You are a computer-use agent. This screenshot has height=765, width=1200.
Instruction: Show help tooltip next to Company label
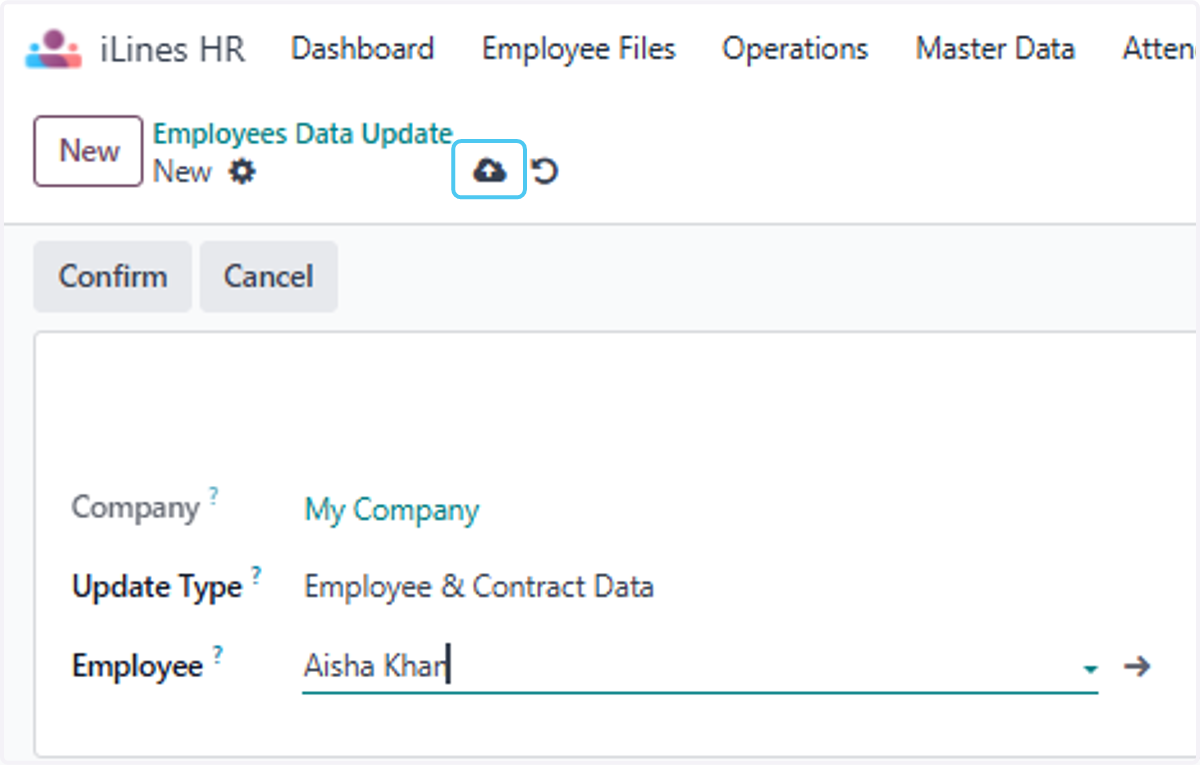tap(213, 493)
